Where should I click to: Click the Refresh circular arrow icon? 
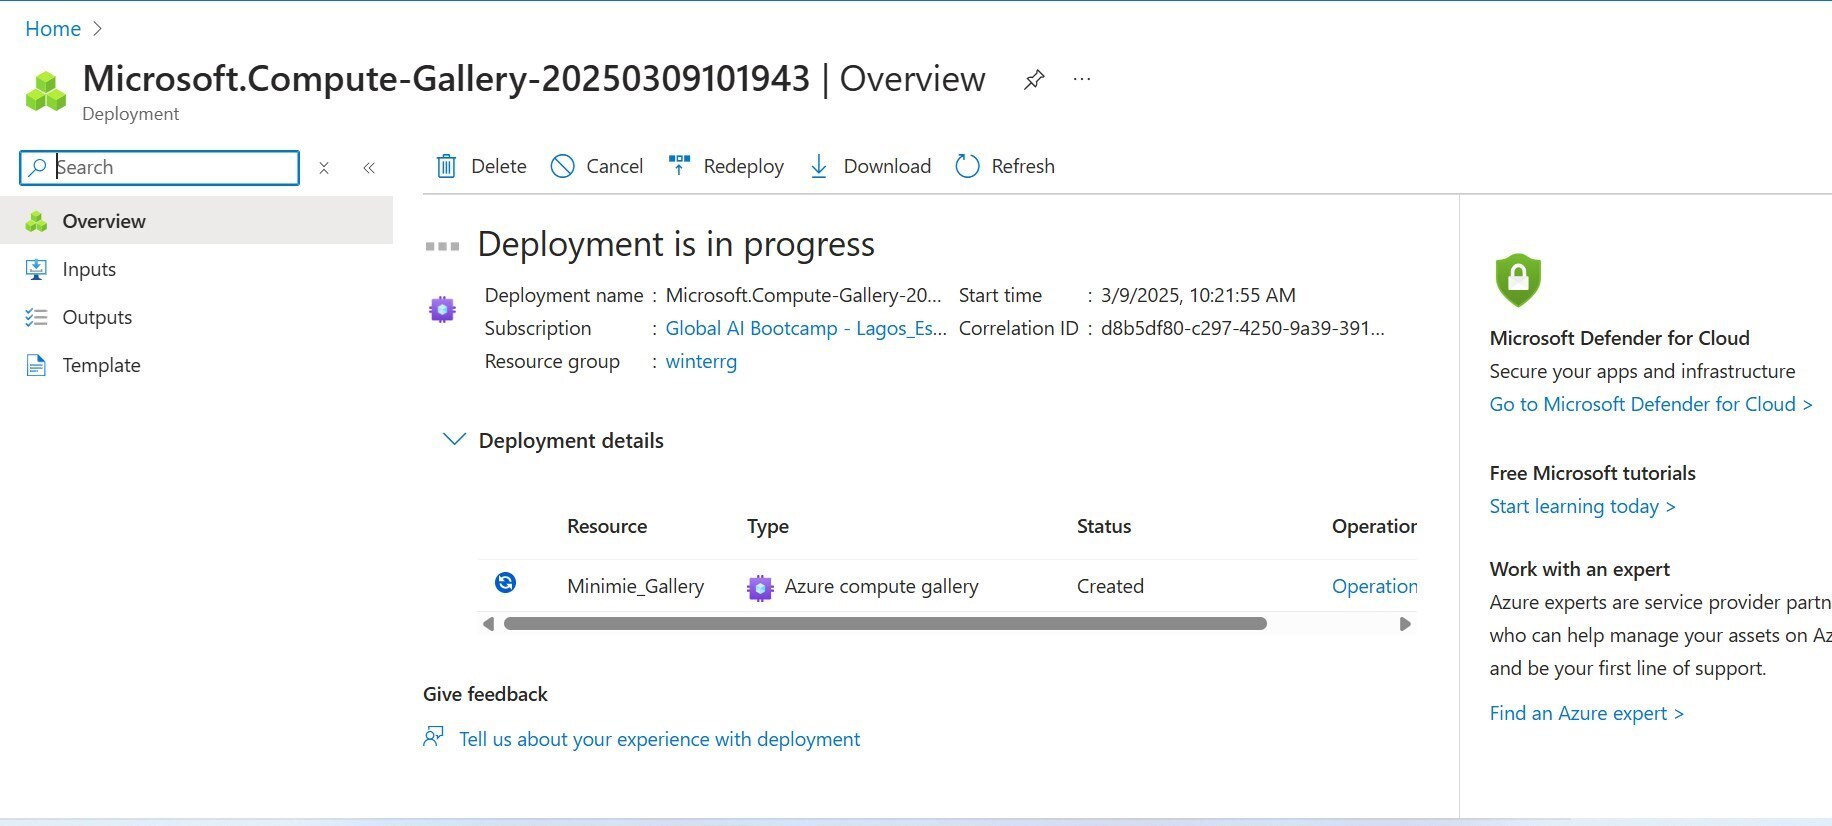tap(967, 166)
